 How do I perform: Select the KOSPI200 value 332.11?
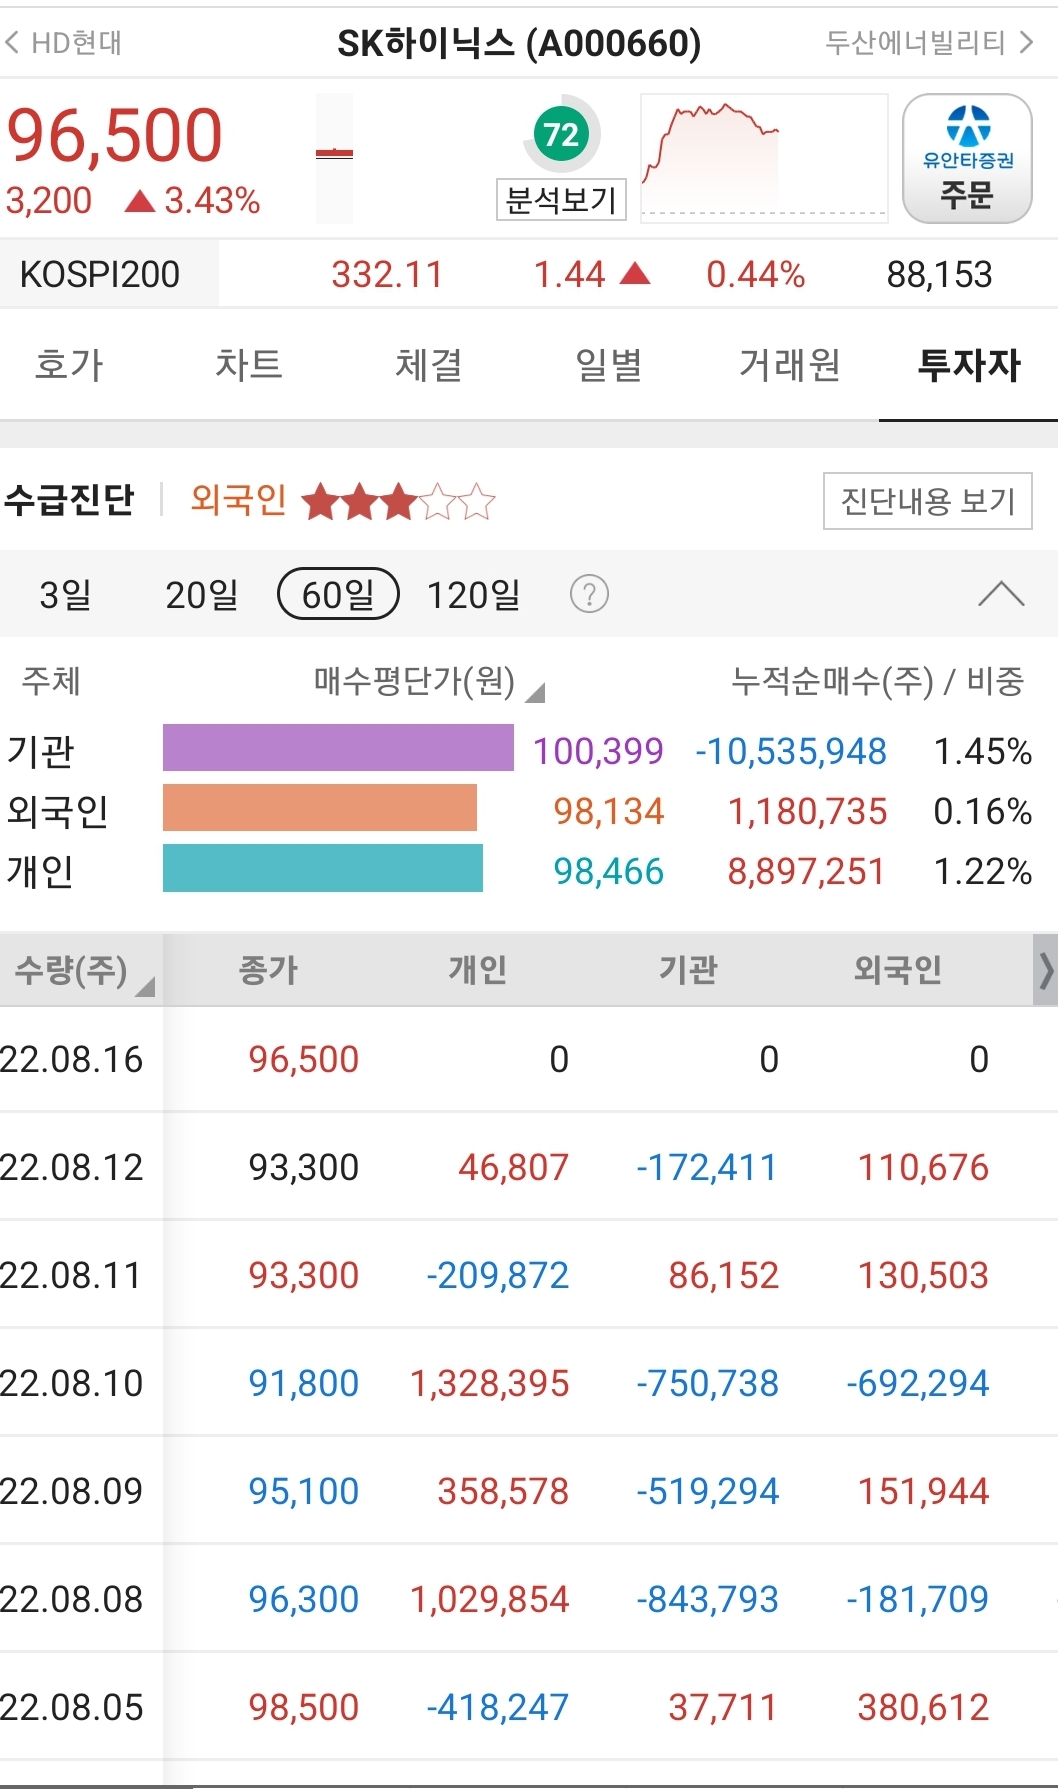pos(387,274)
